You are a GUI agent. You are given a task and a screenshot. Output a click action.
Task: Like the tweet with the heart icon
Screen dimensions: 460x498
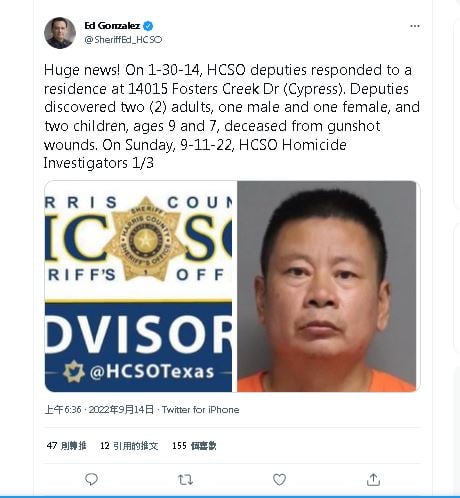(x=279, y=479)
